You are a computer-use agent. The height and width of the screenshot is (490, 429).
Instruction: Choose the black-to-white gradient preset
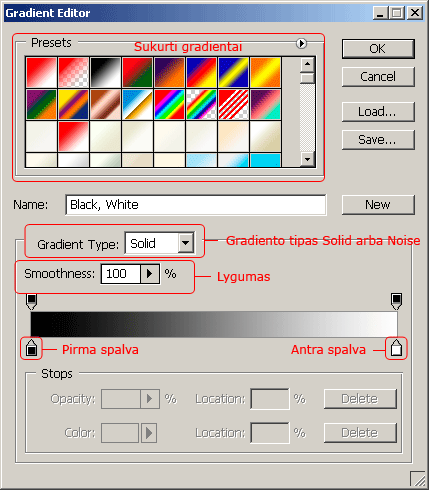(105, 72)
